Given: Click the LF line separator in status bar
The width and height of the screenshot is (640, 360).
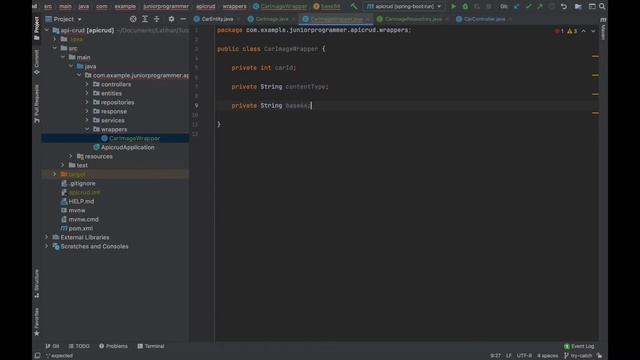Looking at the screenshot, I should click(x=509, y=356).
